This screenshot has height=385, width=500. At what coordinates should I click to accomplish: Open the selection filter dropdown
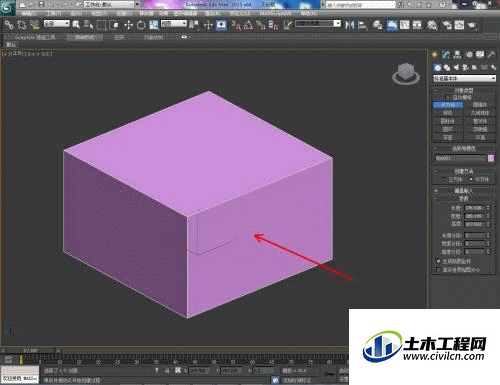(x=57, y=24)
